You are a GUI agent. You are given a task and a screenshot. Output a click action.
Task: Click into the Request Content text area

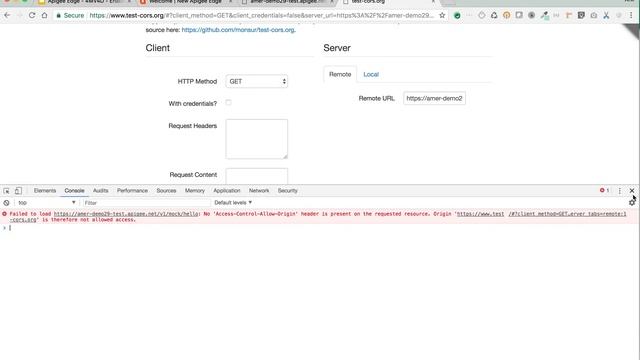coord(257,176)
